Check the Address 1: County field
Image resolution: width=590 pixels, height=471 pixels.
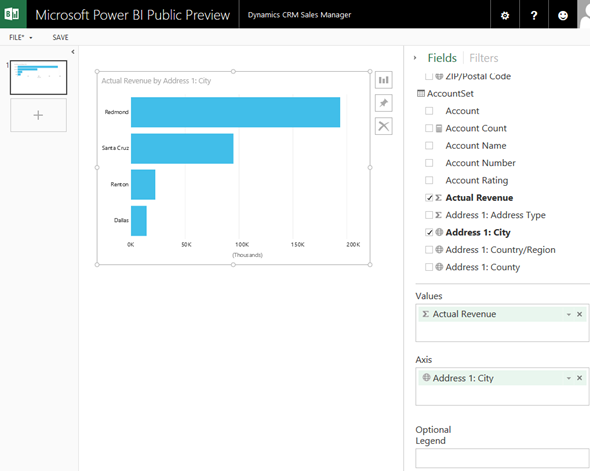point(429,267)
